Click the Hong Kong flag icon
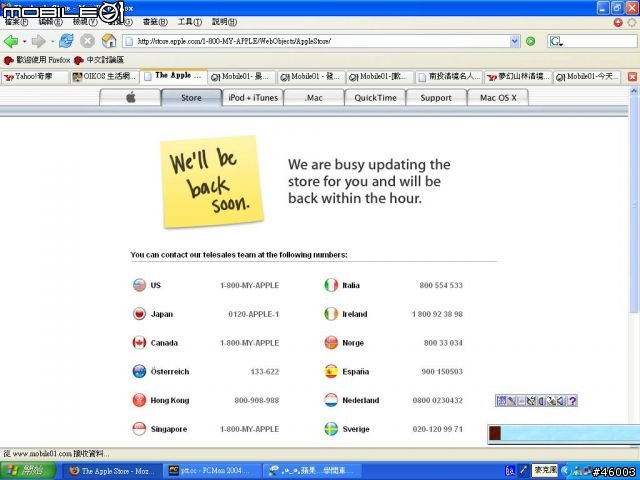The height and width of the screenshot is (480, 640). point(140,400)
